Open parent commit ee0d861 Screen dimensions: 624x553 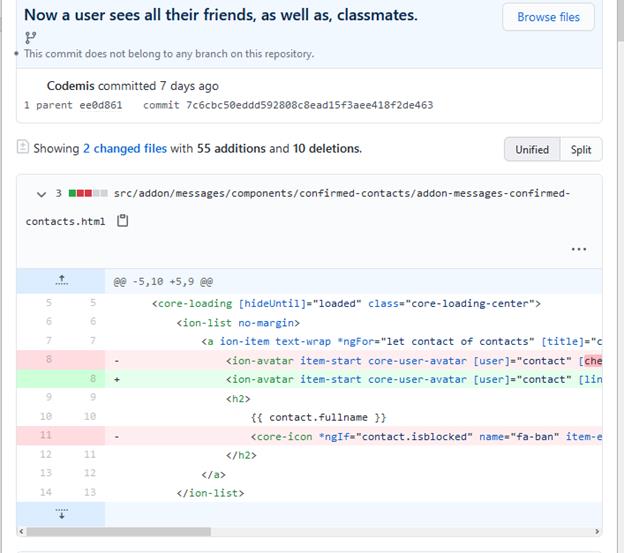tap(100, 105)
